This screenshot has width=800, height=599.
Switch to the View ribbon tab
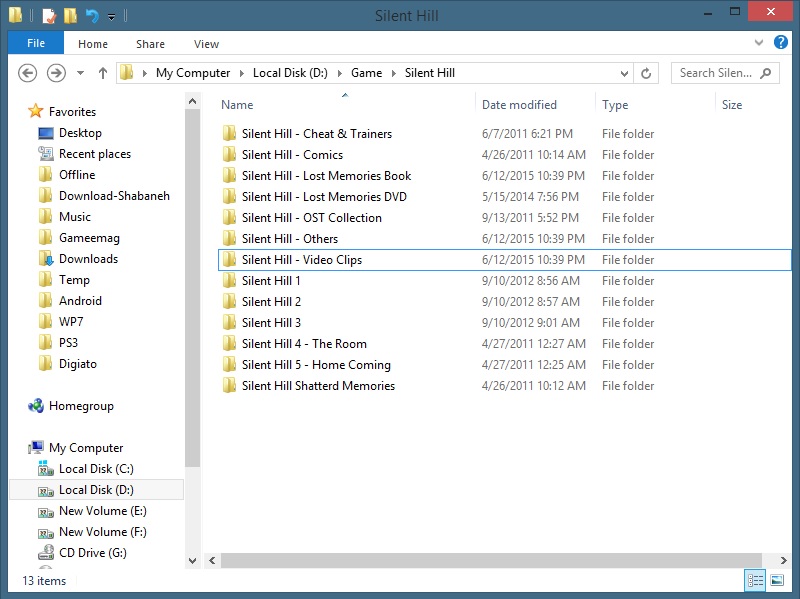tap(206, 44)
